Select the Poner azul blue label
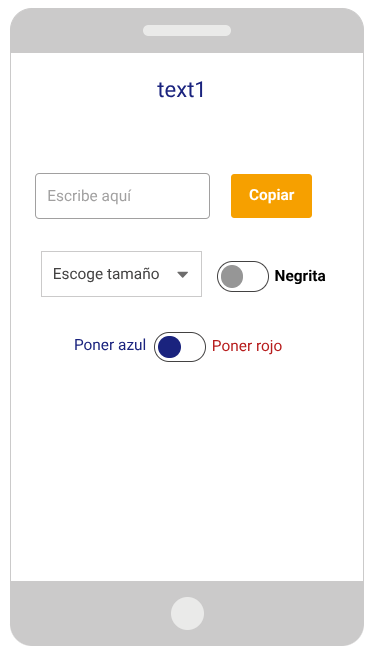The width and height of the screenshot is (376, 658). pos(110,345)
